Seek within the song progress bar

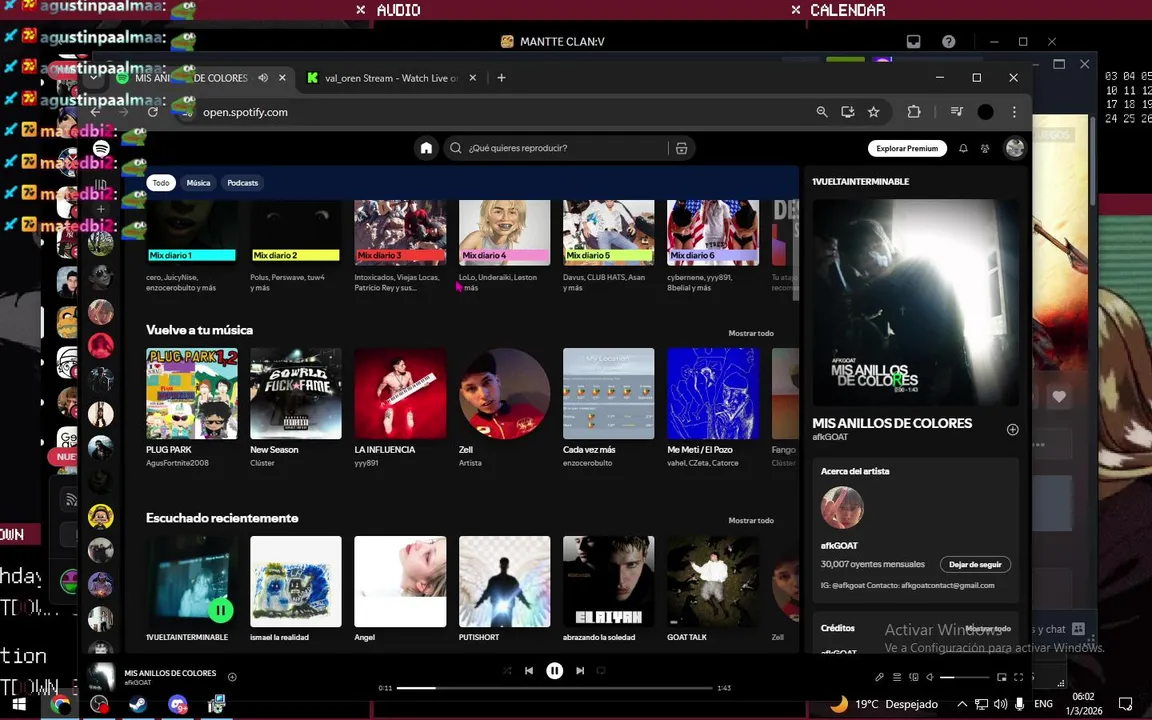coord(555,688)
